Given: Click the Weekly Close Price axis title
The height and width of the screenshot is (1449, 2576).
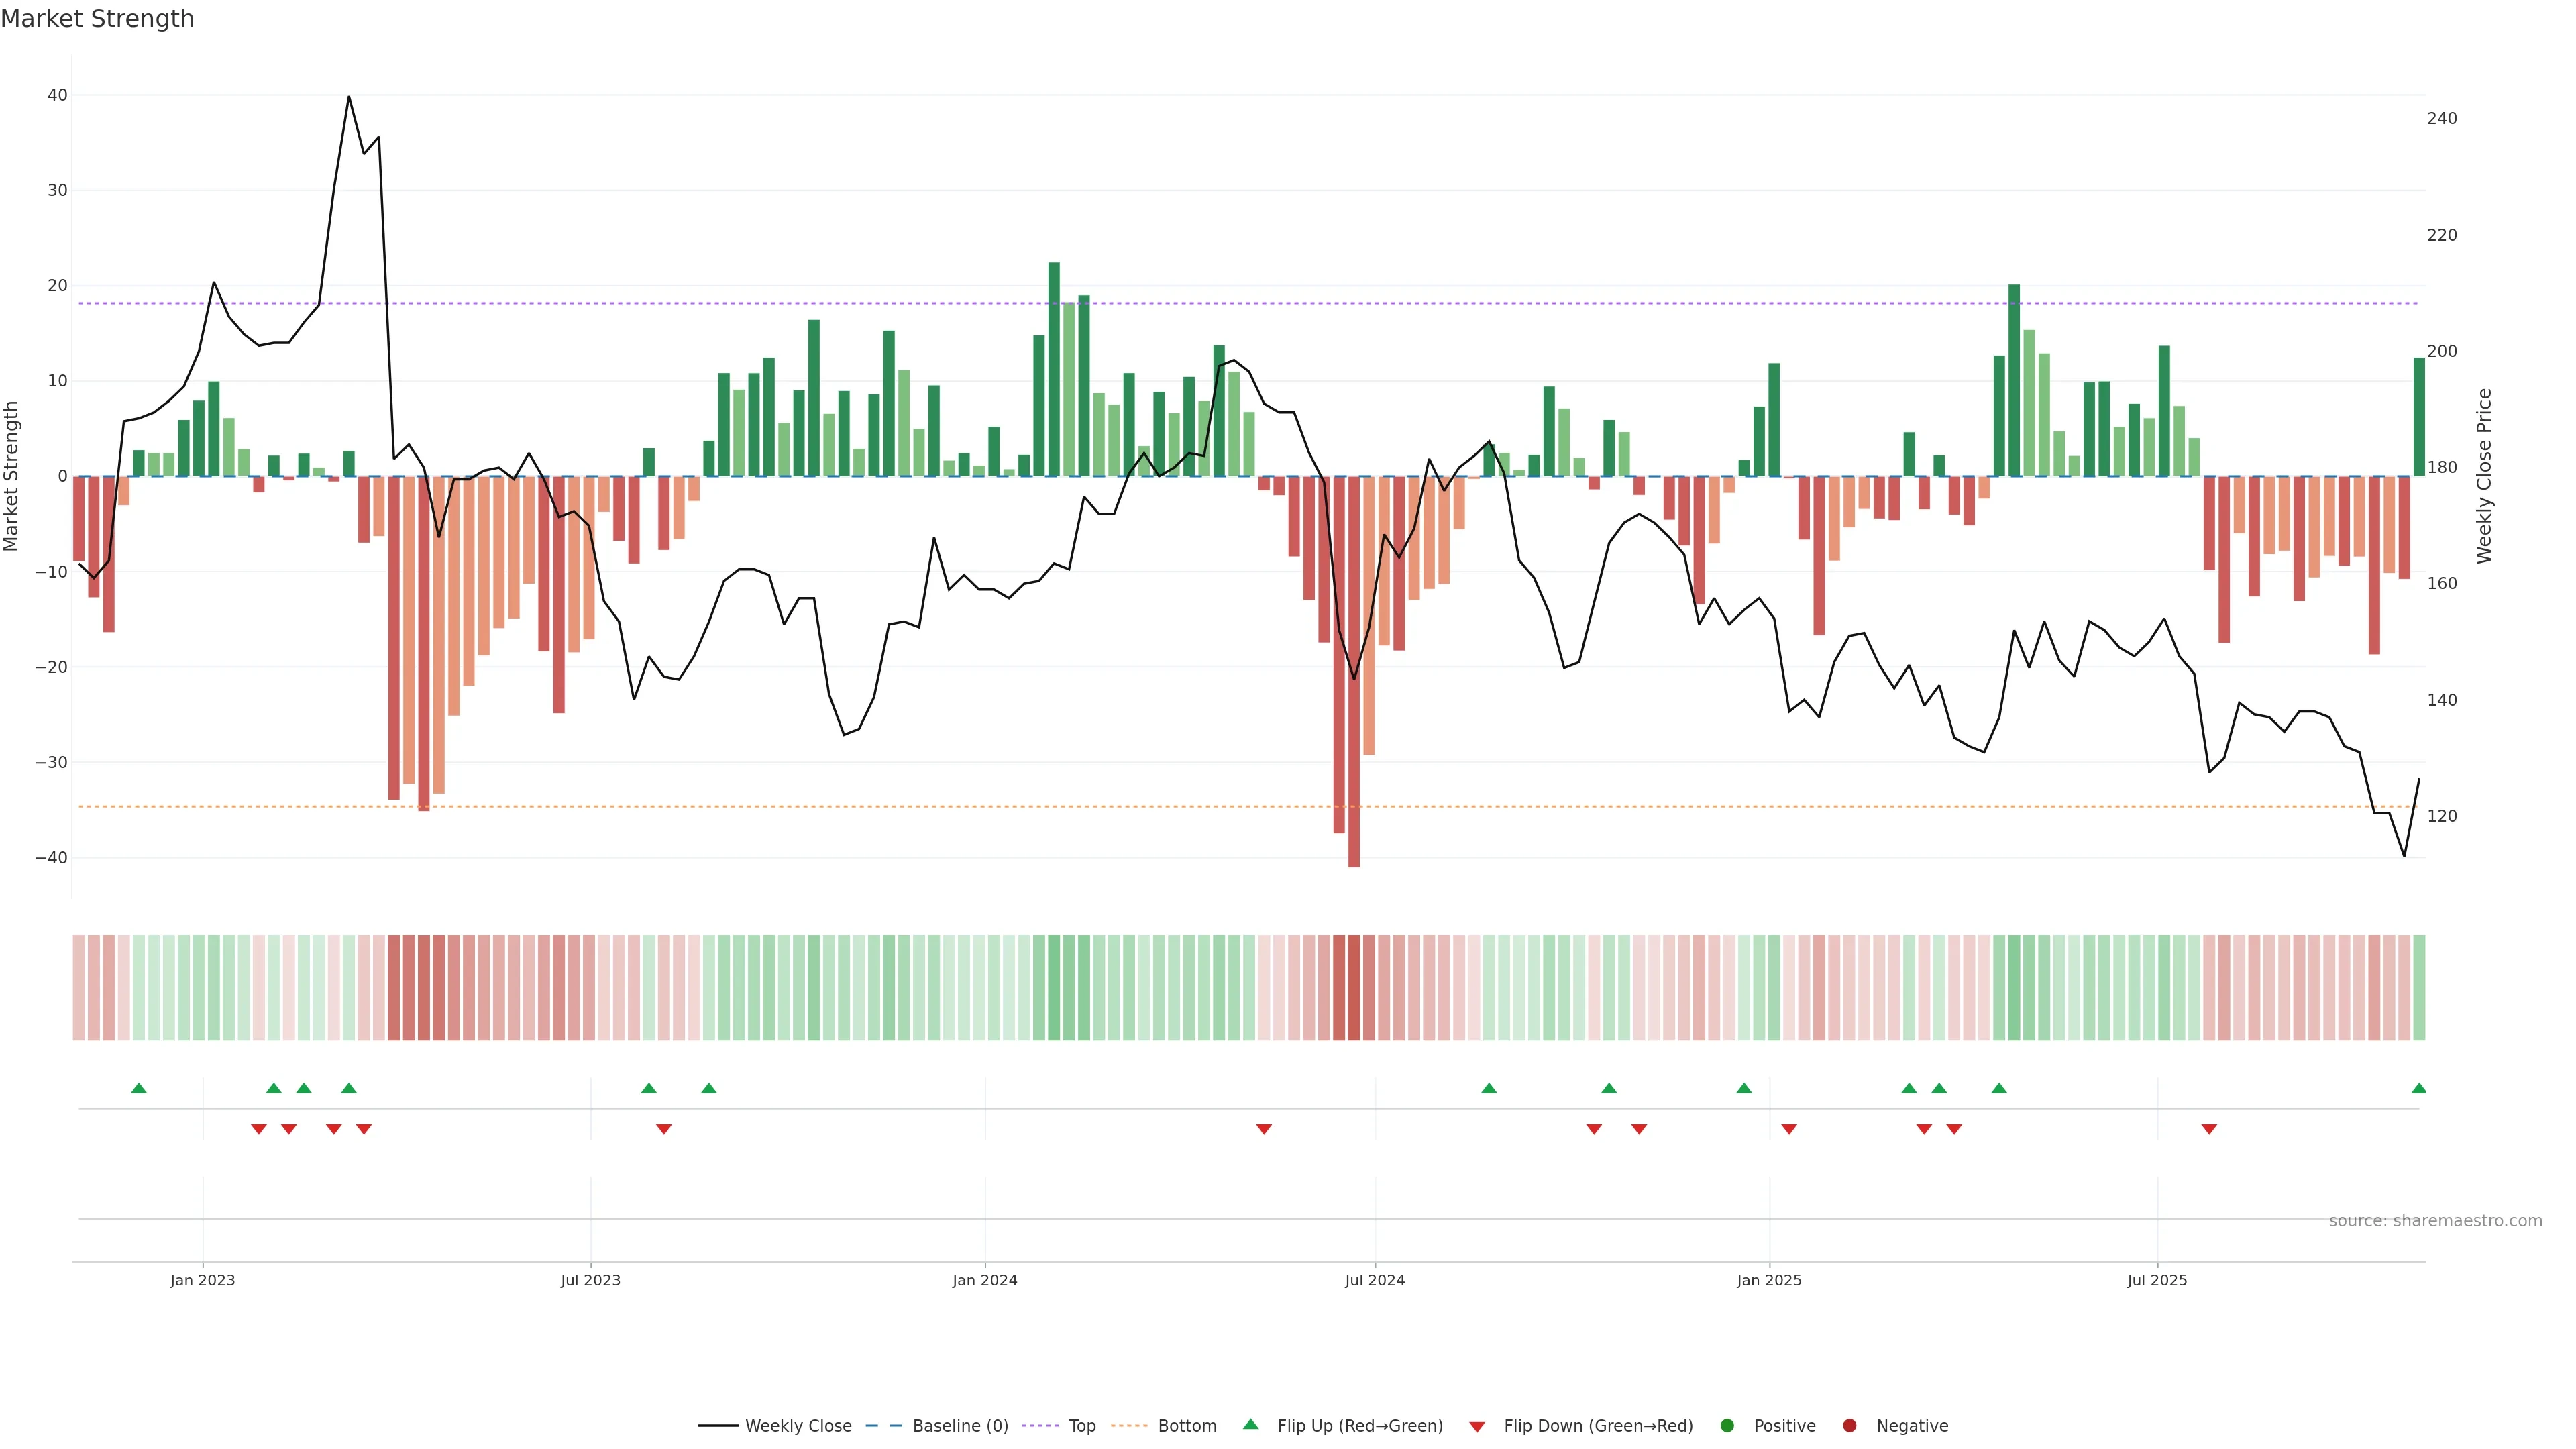Looking at the screenshot, I should point(2484,476).
